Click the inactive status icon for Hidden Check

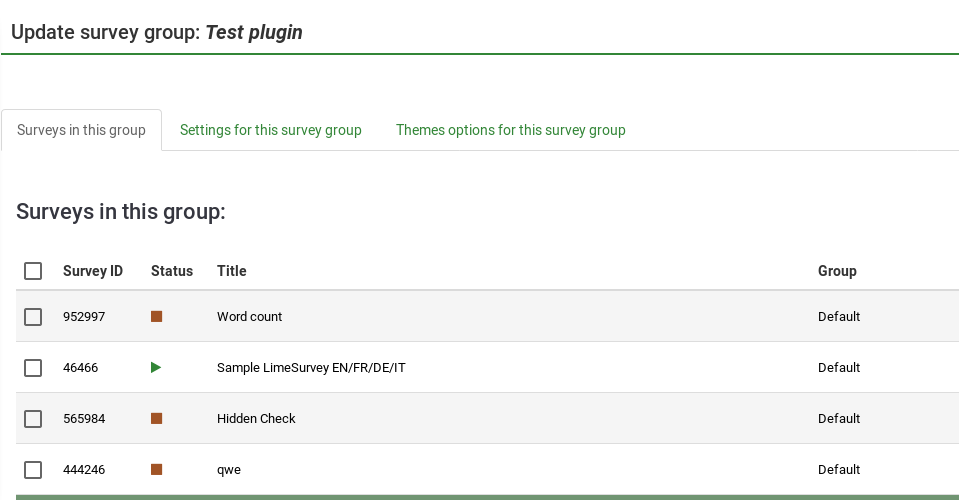coord(156,419)
